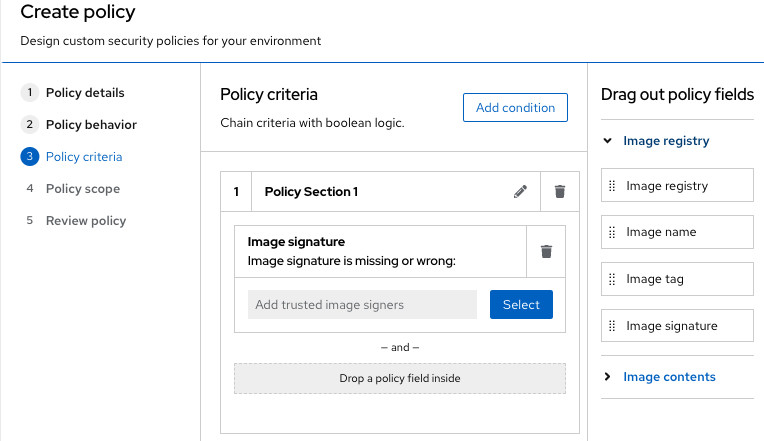The height and width of the screenshot is (441, 764).
Task: Grab the drag handle of Image signature field
Action: (x=612, y=326)
